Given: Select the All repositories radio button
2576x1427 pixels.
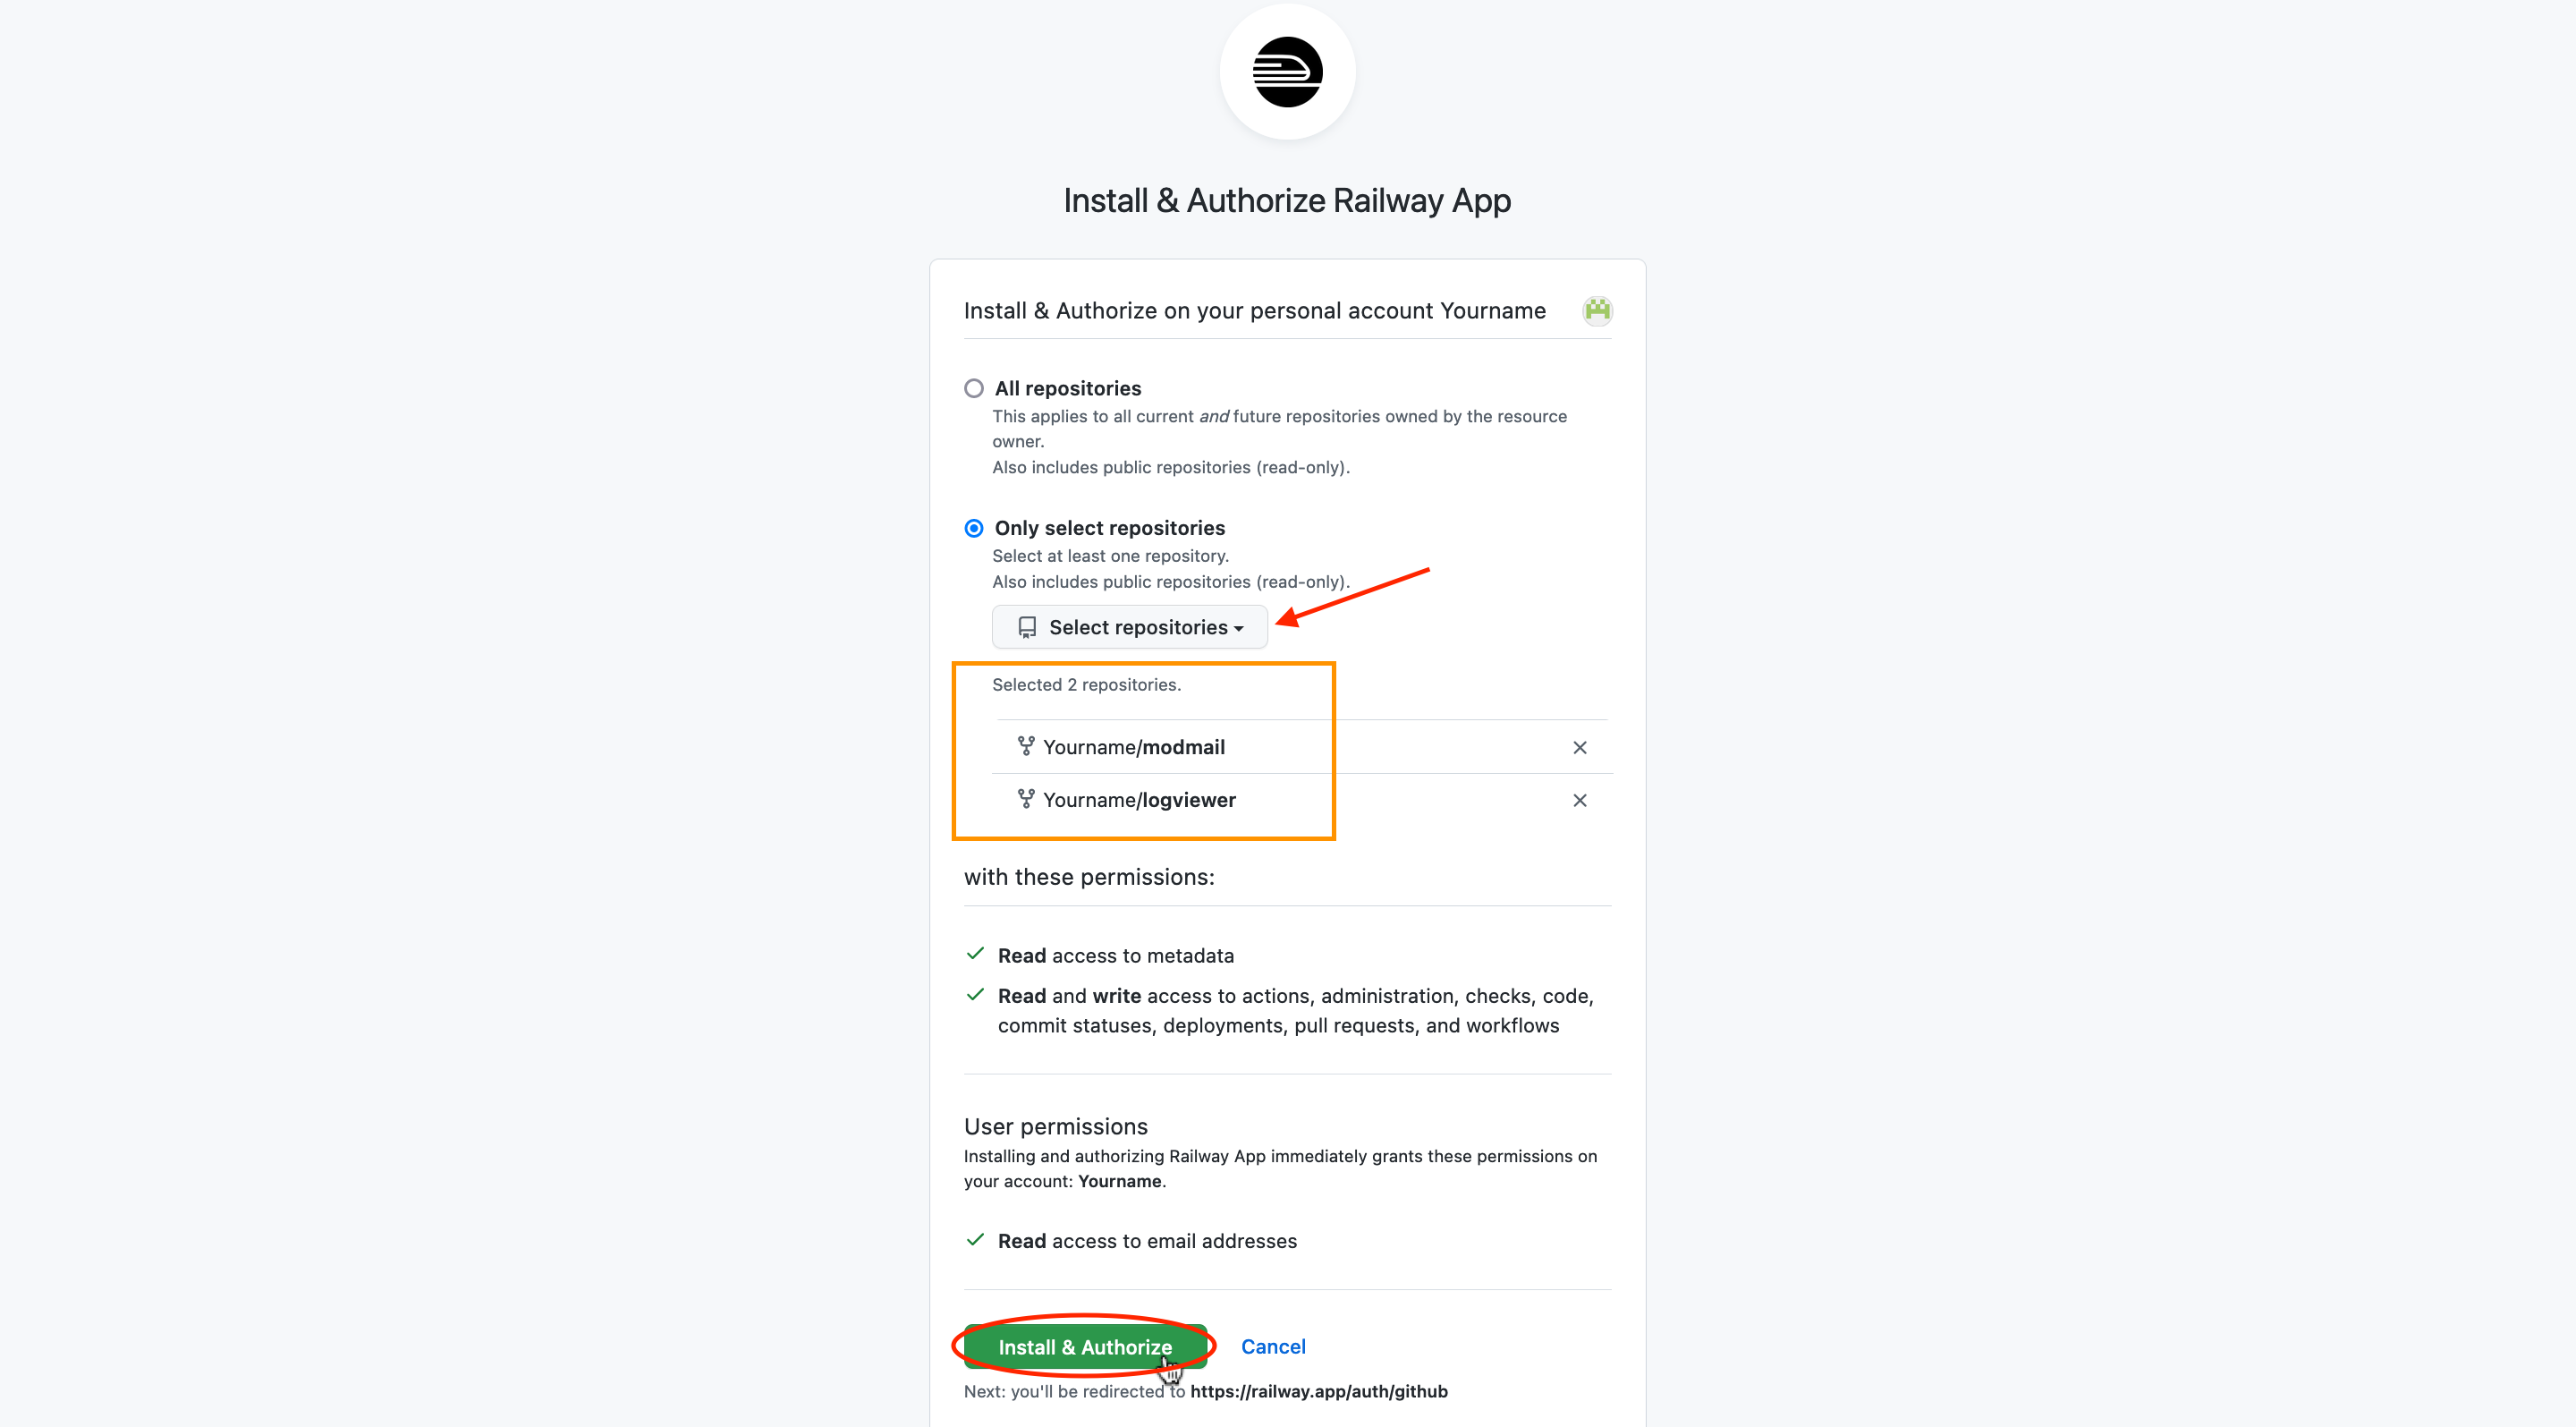Looking at the screenshot, I should pyautogui.click(x=973, y=388).
